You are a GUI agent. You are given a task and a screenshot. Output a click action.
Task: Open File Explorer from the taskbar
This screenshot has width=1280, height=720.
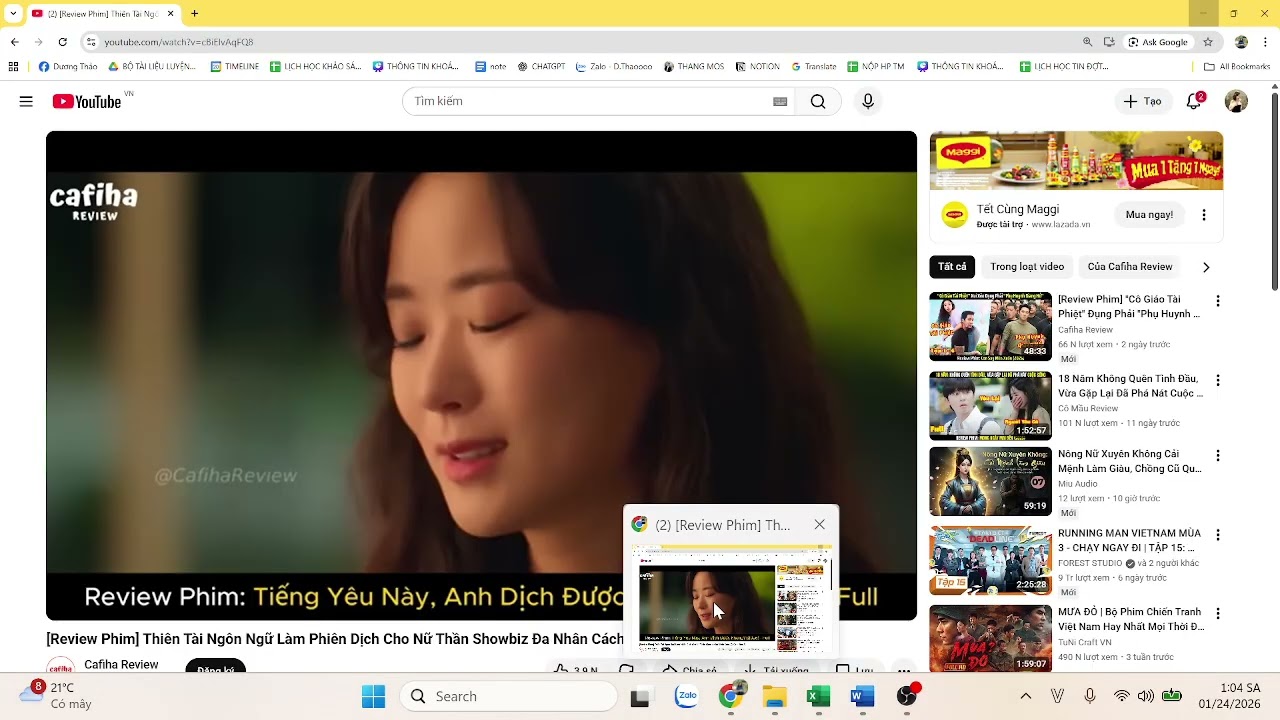pyautogui.click(x=775, y=697)
